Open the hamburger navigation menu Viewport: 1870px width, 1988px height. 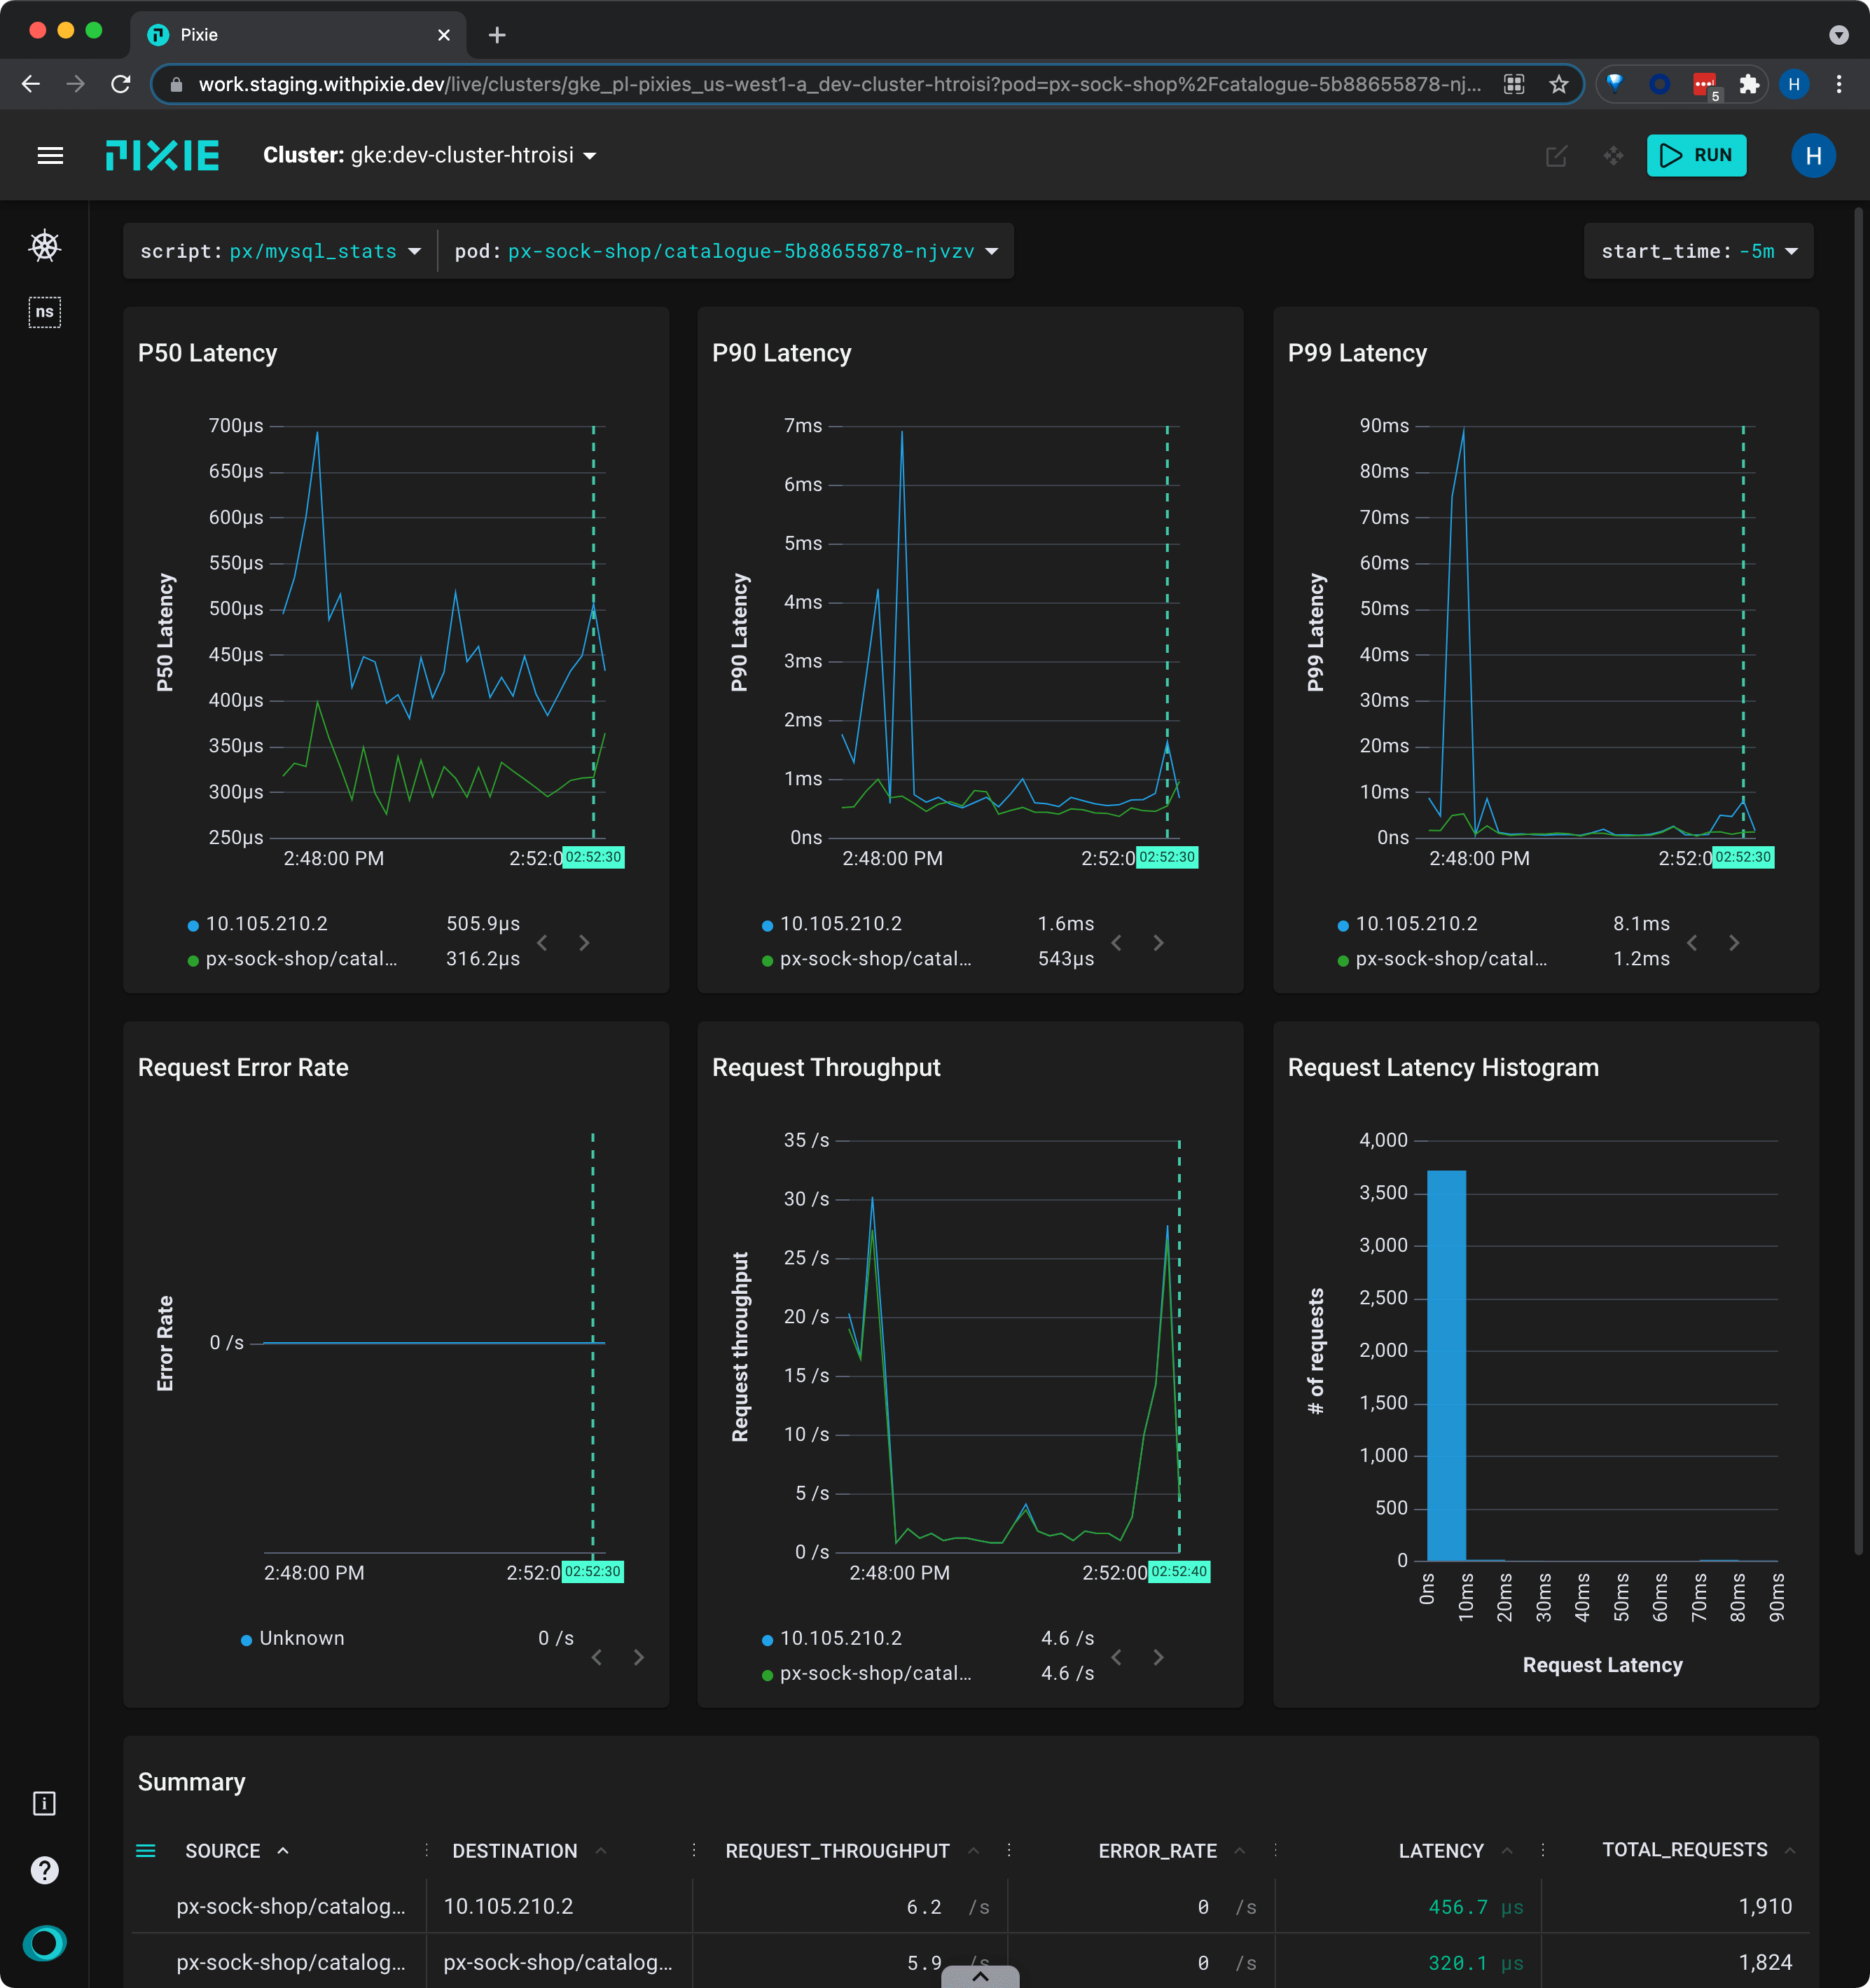tap(50, 156)
